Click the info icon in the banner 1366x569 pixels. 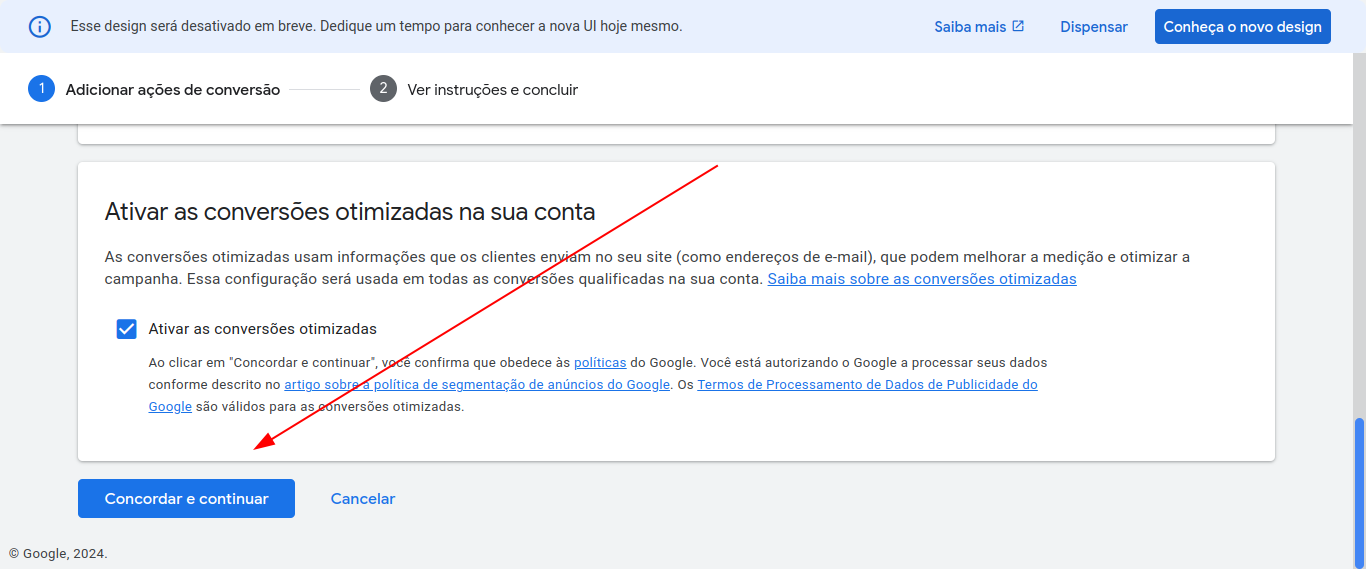[39, 26]
